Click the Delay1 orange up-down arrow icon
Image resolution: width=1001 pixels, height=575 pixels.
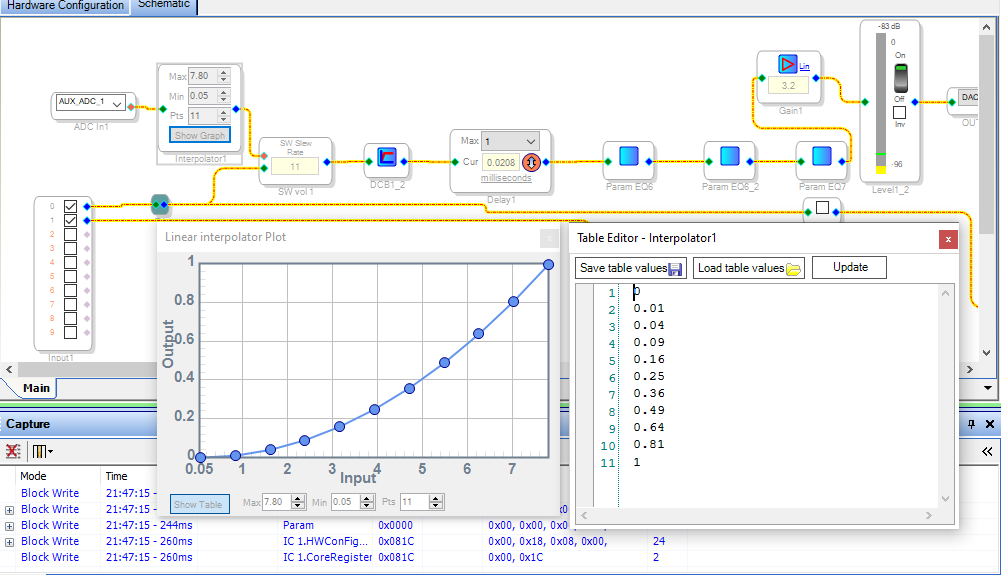click(x=532, y=161)
